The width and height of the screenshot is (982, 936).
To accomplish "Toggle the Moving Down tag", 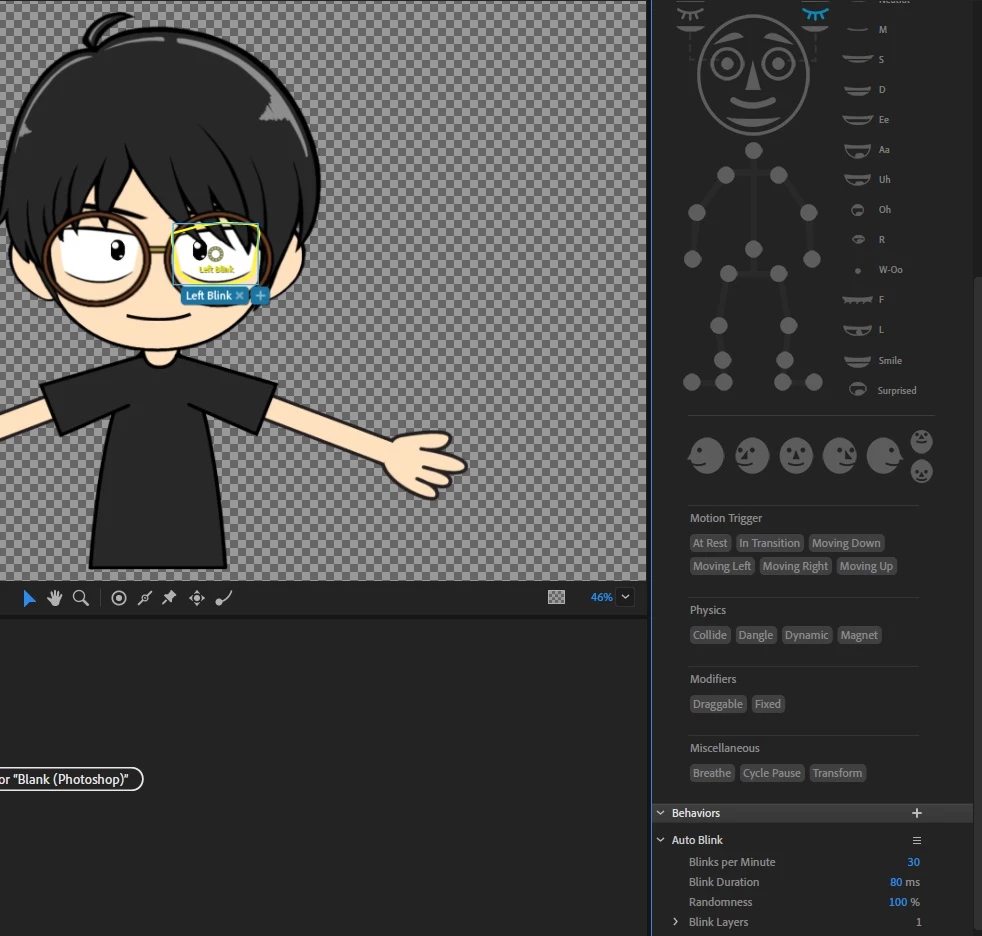I will pos(845,543).
